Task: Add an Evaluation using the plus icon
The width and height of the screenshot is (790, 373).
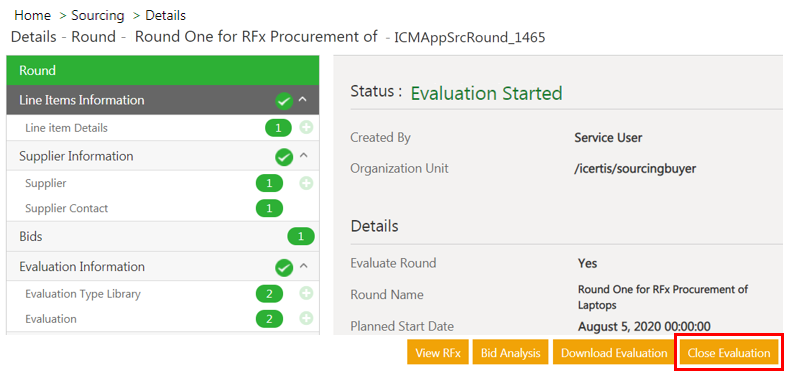Action: (x=306, y=319)
